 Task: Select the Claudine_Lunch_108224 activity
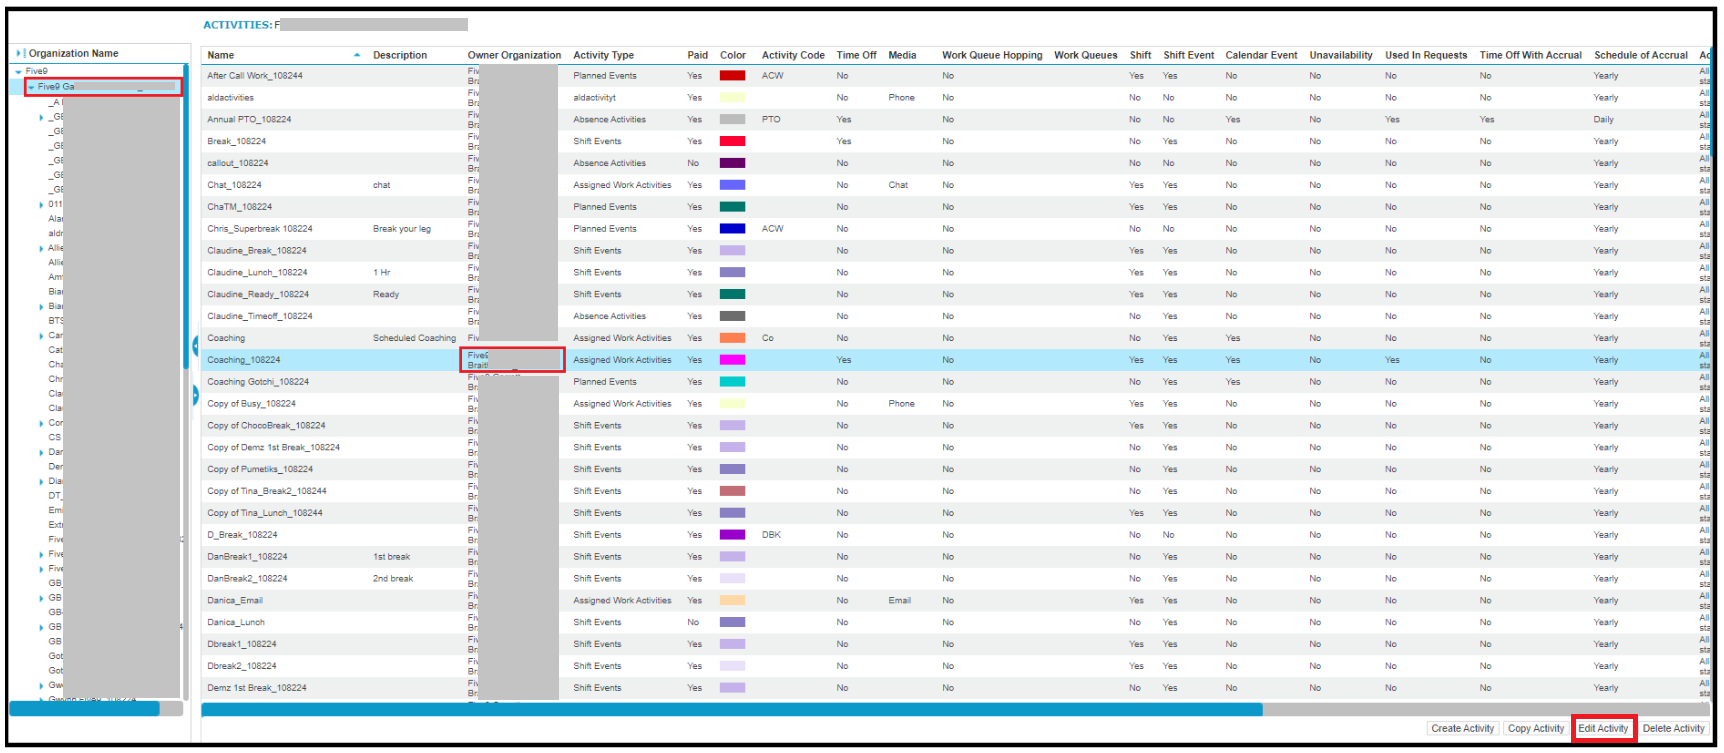tap(955, 273)
